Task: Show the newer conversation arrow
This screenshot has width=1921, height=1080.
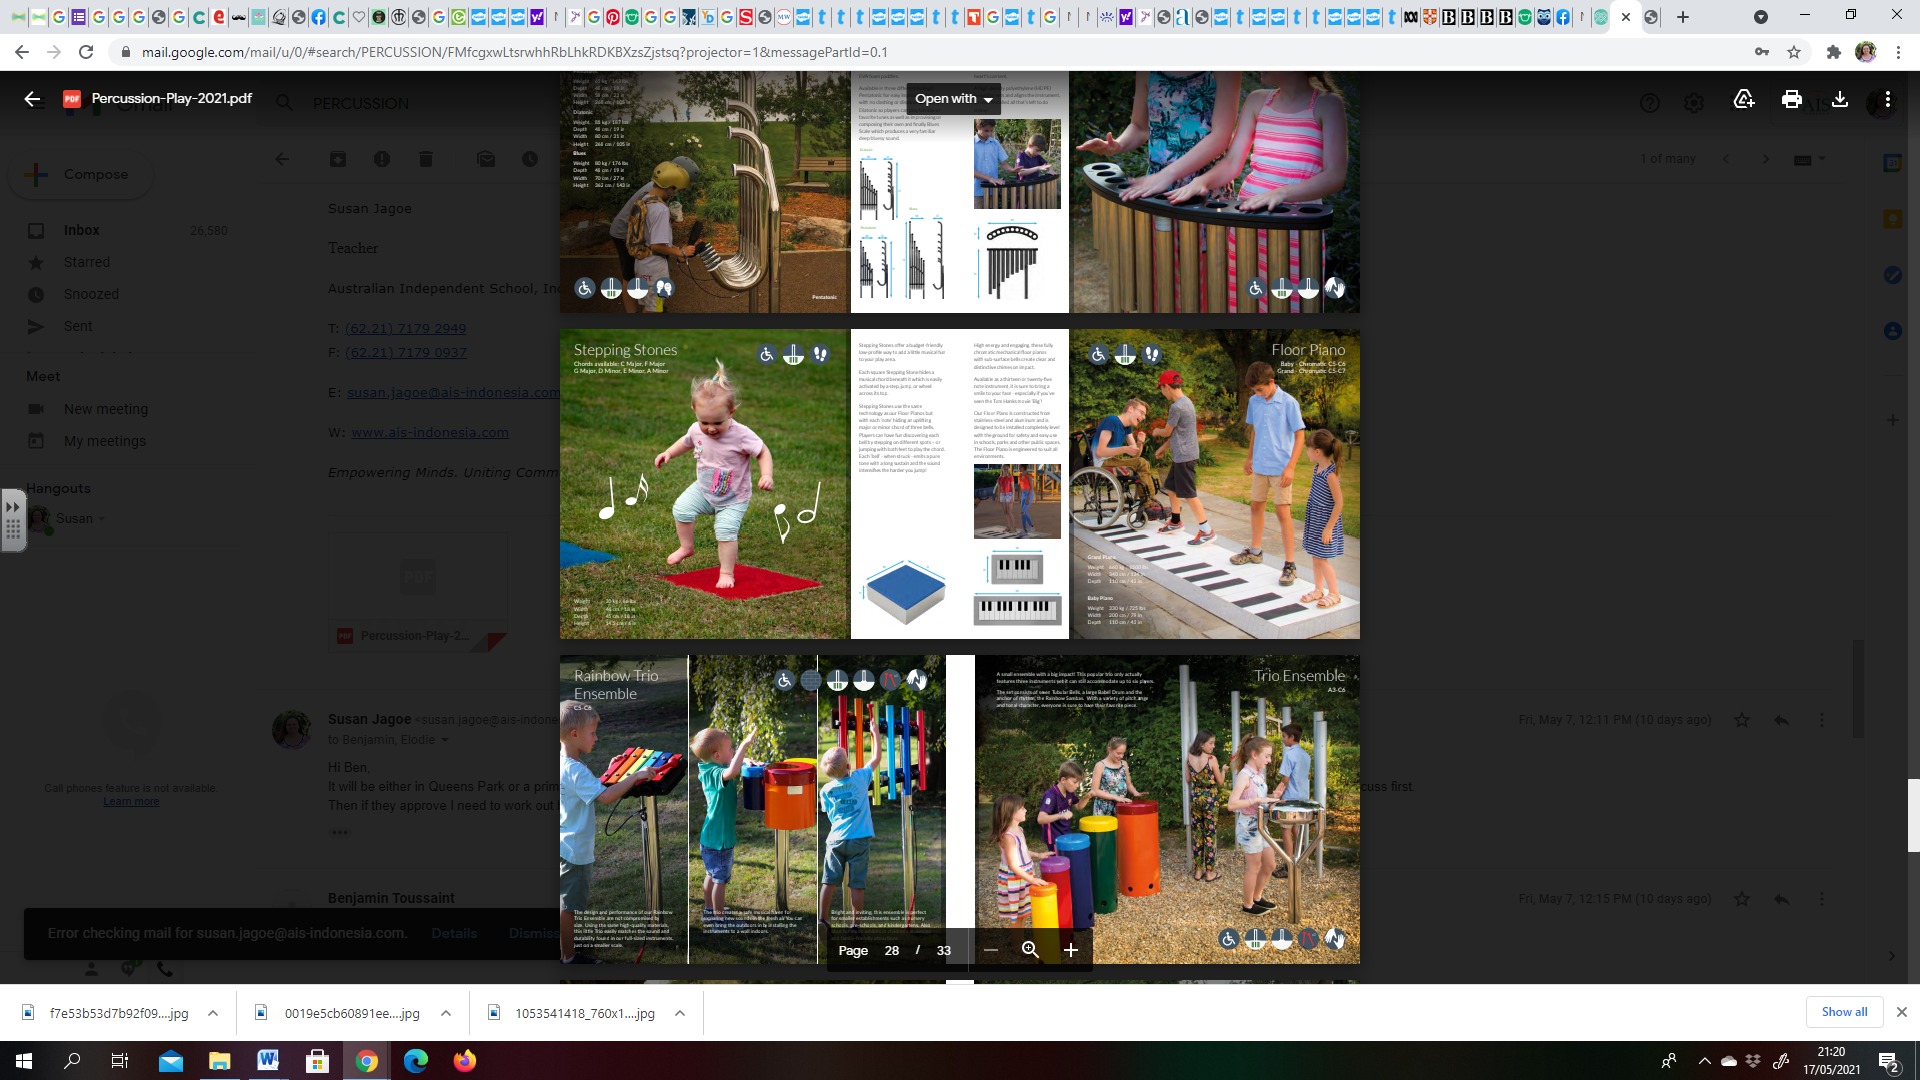Action: [x=1726, y=159]
